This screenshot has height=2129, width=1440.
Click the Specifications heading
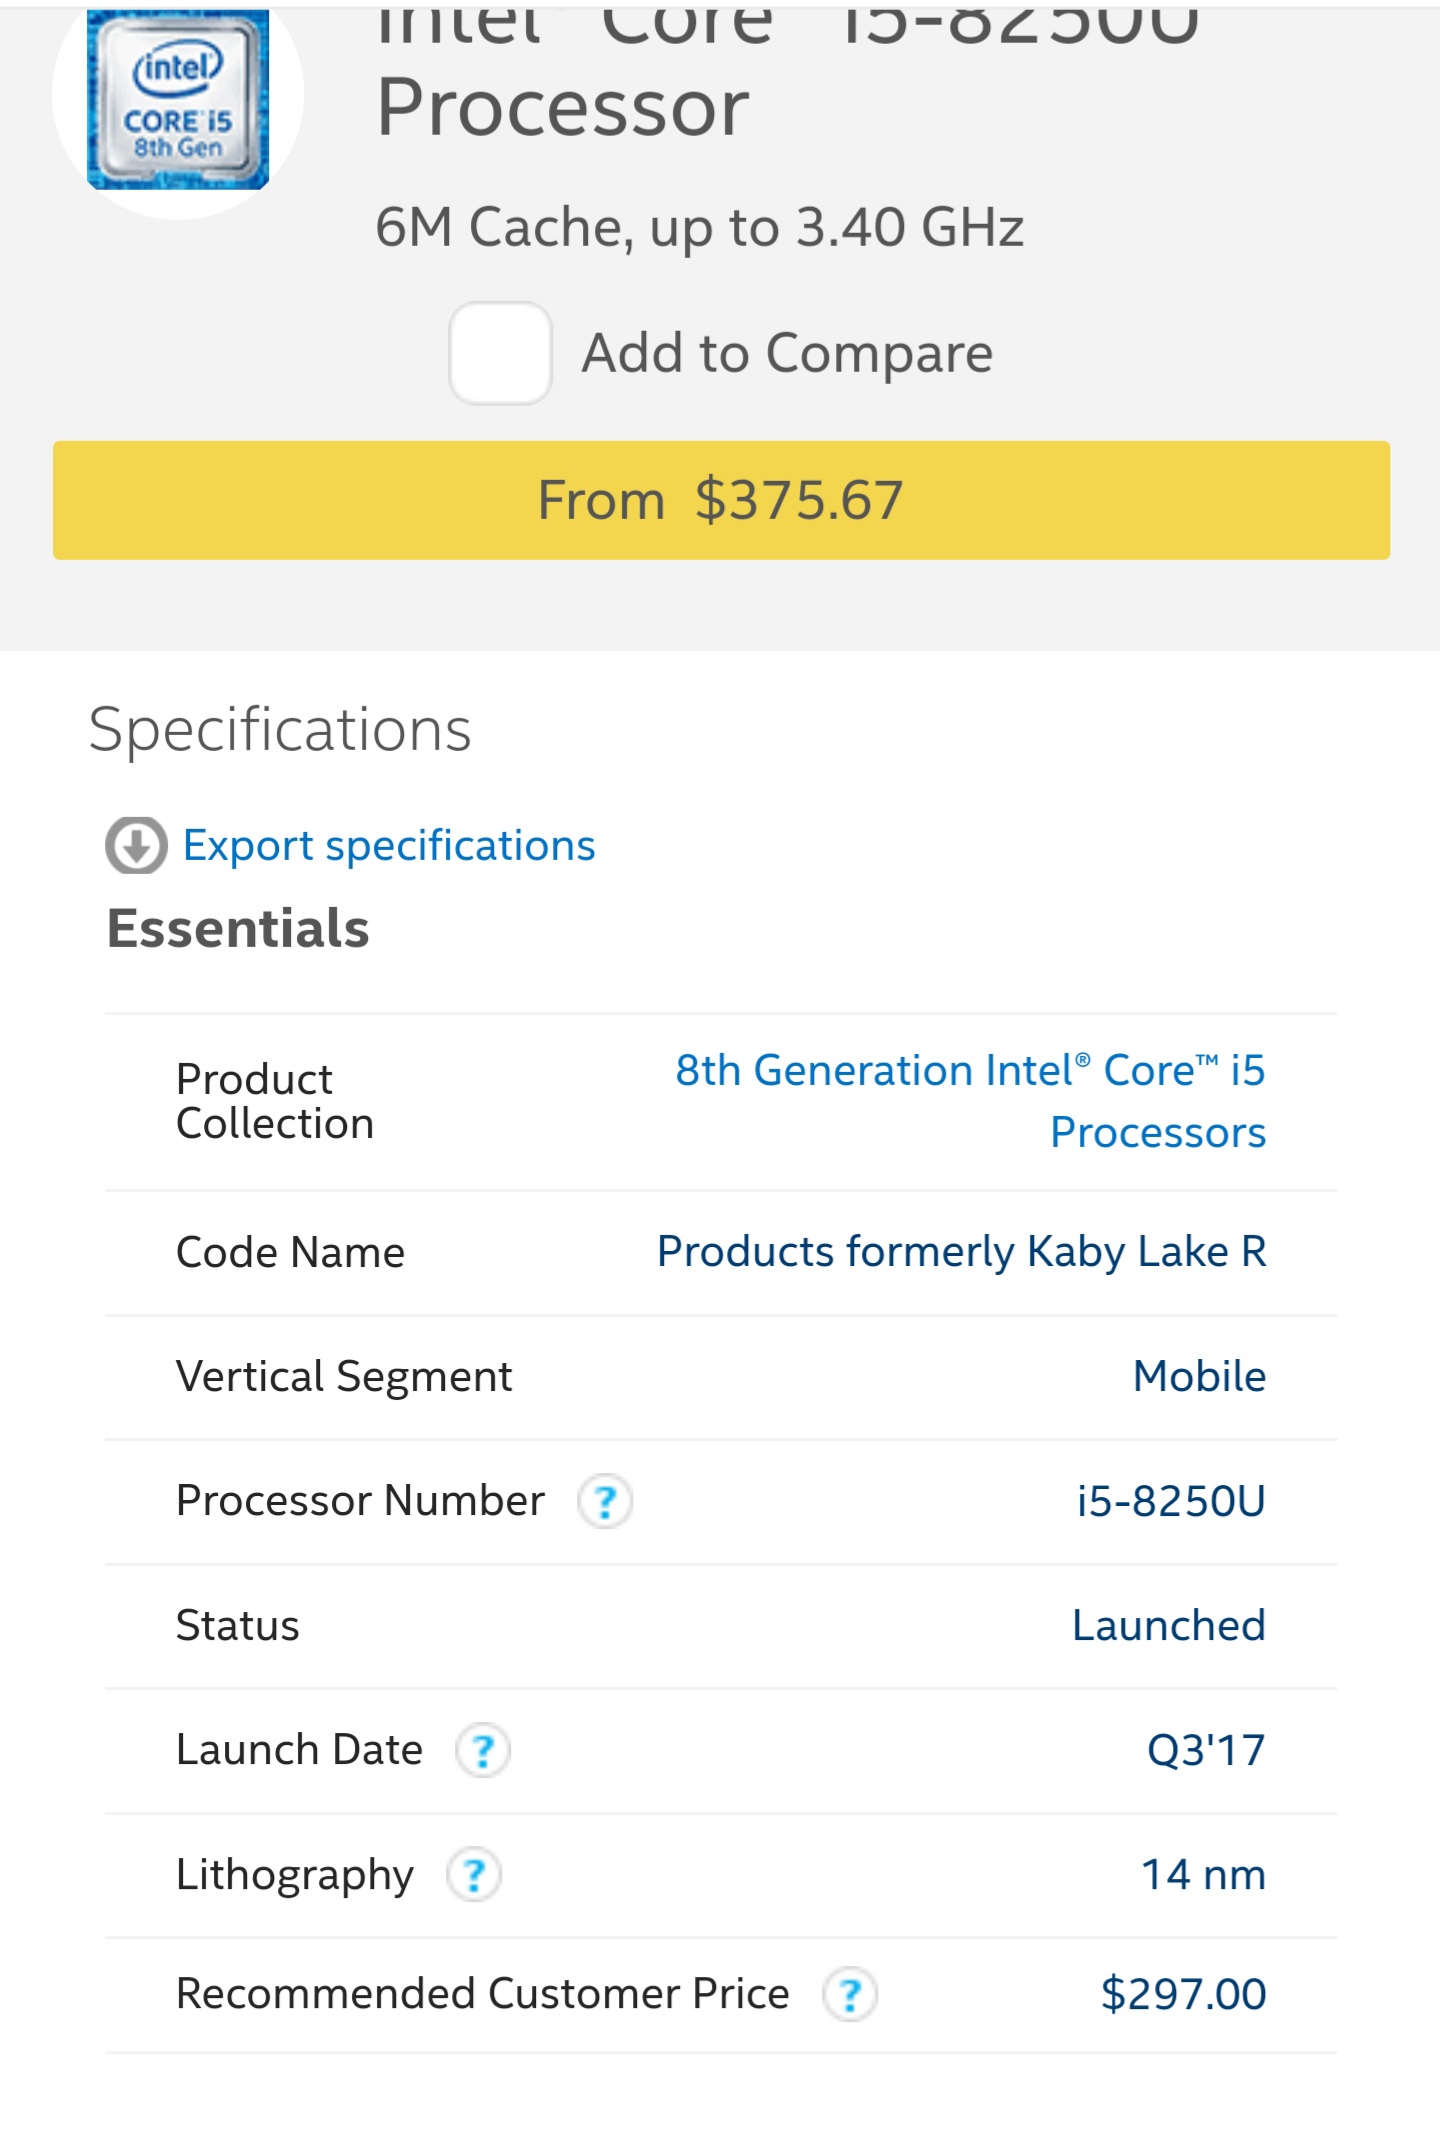(280, 730)
